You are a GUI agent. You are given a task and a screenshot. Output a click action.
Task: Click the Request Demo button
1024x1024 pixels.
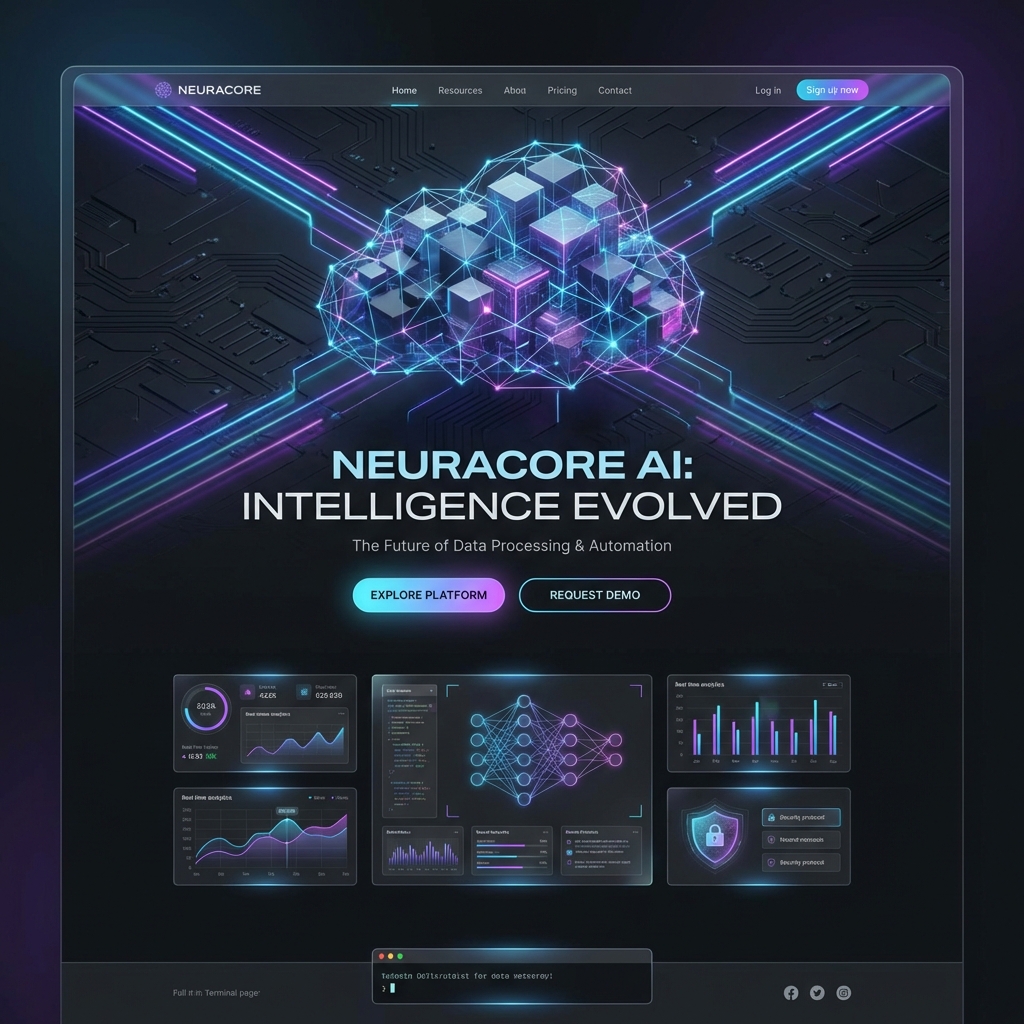coord(595,595)
